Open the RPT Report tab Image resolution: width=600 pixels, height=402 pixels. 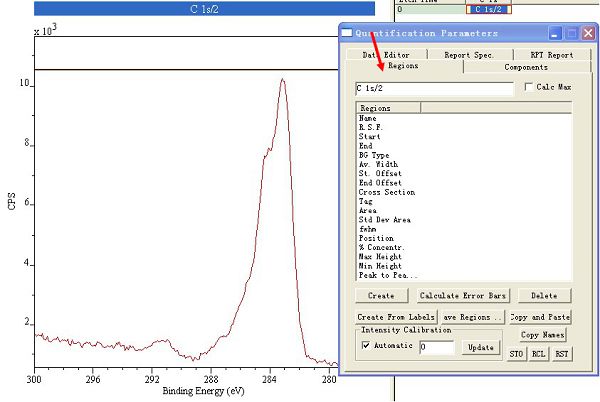pyautogui.click(x=551, y=55)
